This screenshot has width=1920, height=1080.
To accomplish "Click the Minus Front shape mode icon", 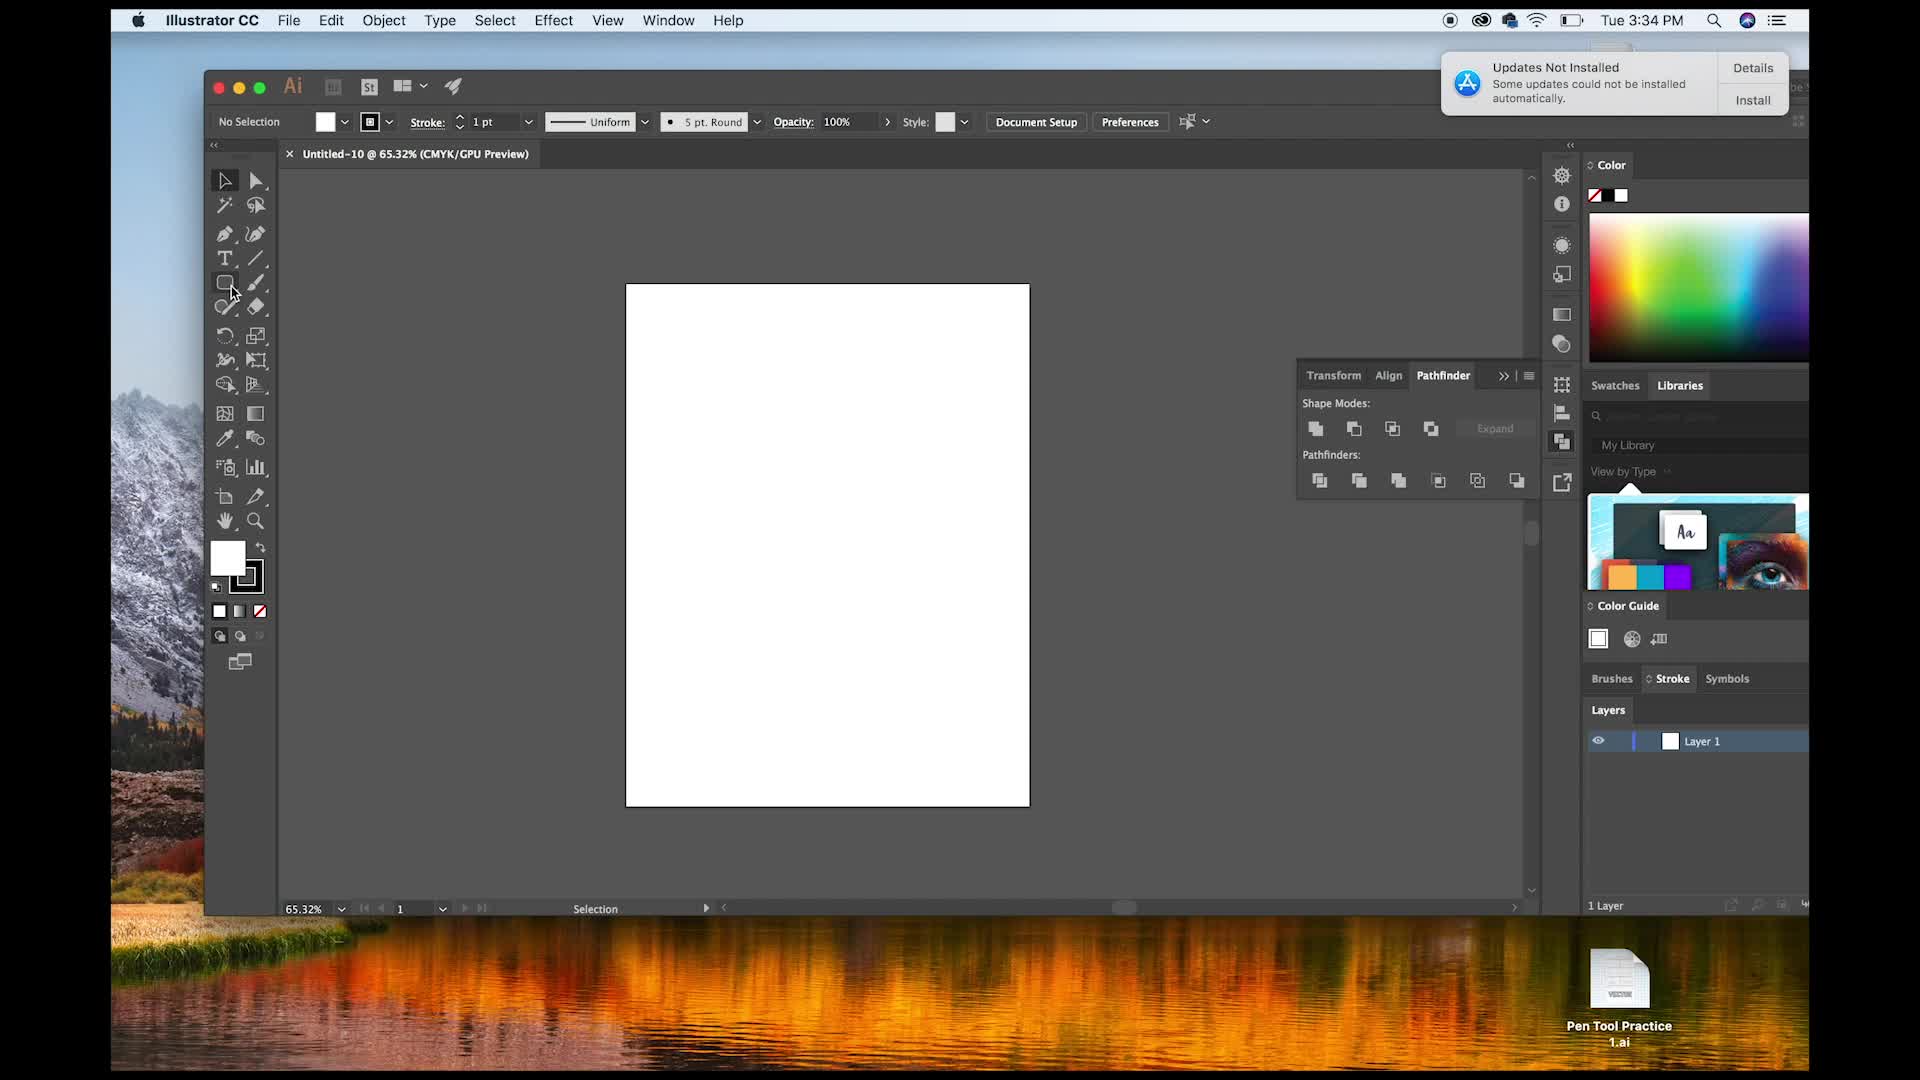I will tap(1354, 429).
